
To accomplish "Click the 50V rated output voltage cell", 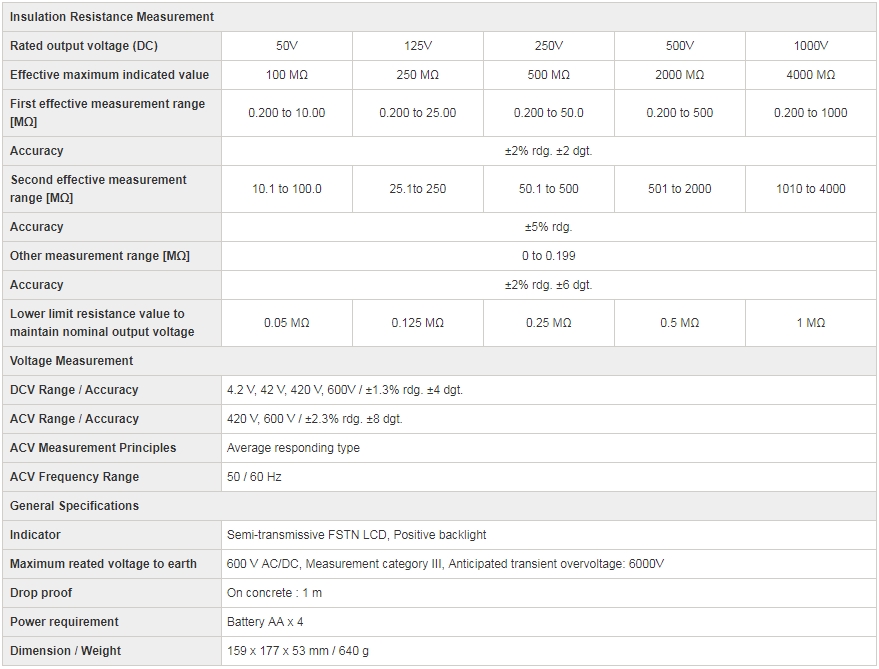I will [286, 46].
